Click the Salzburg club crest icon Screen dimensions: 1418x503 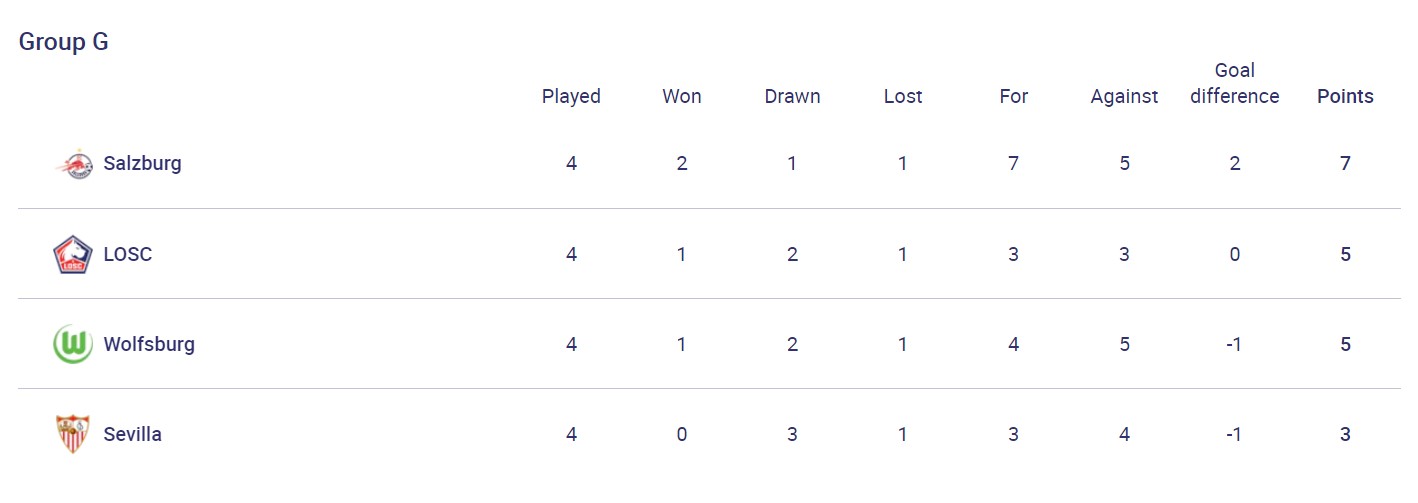coord(73,163)
